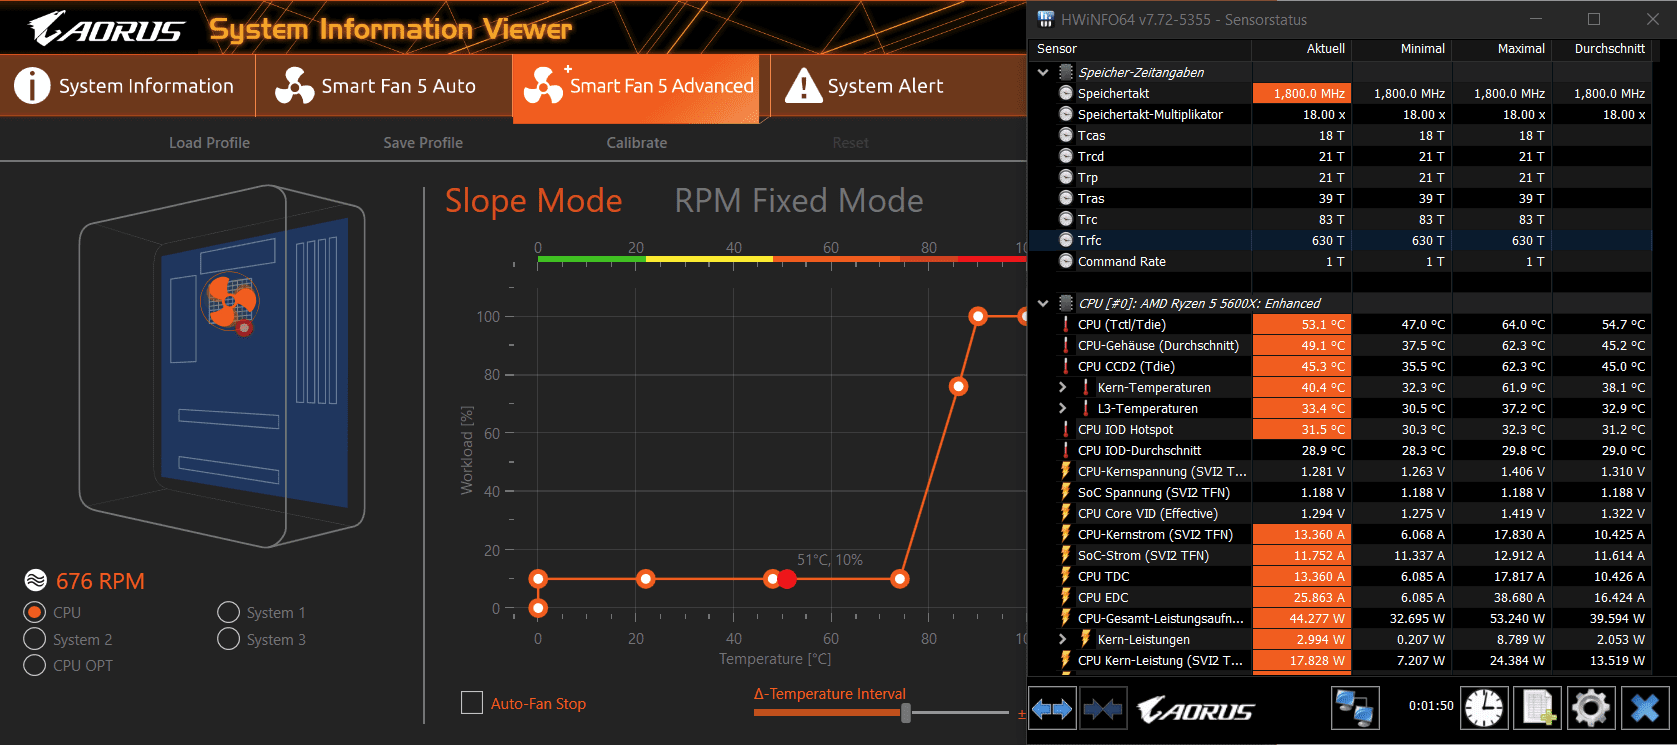Select the CPU-Kernstrom (SVI2 TFN) row

click(1342, 534)
